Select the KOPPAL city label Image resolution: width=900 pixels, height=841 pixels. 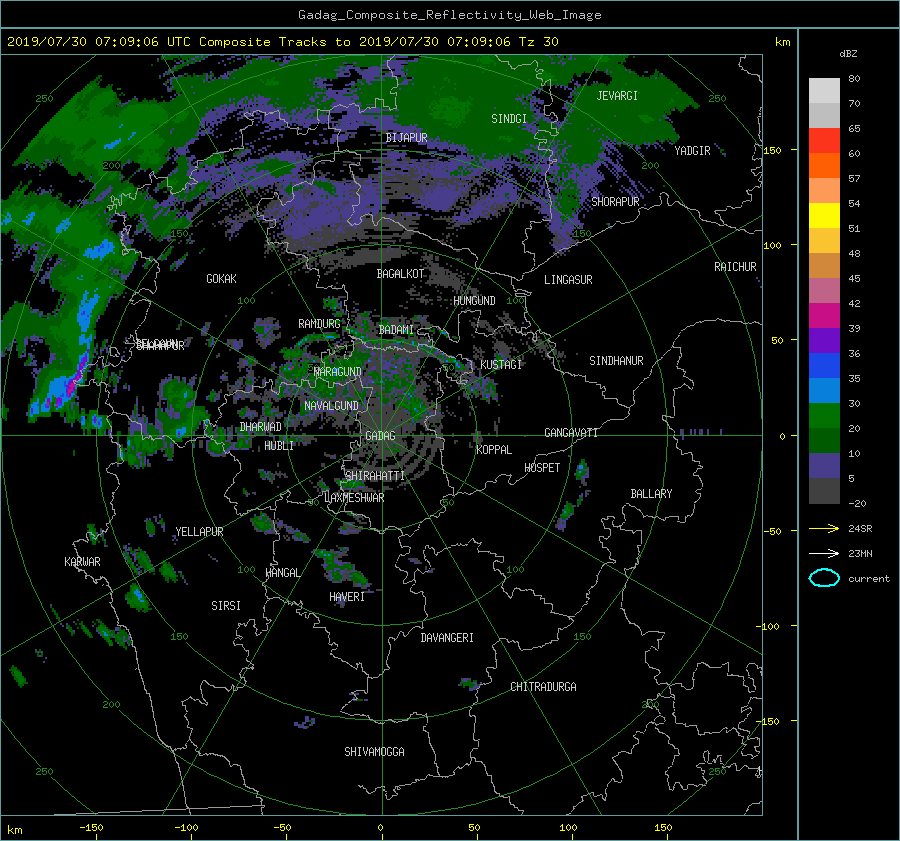[494, 450]
